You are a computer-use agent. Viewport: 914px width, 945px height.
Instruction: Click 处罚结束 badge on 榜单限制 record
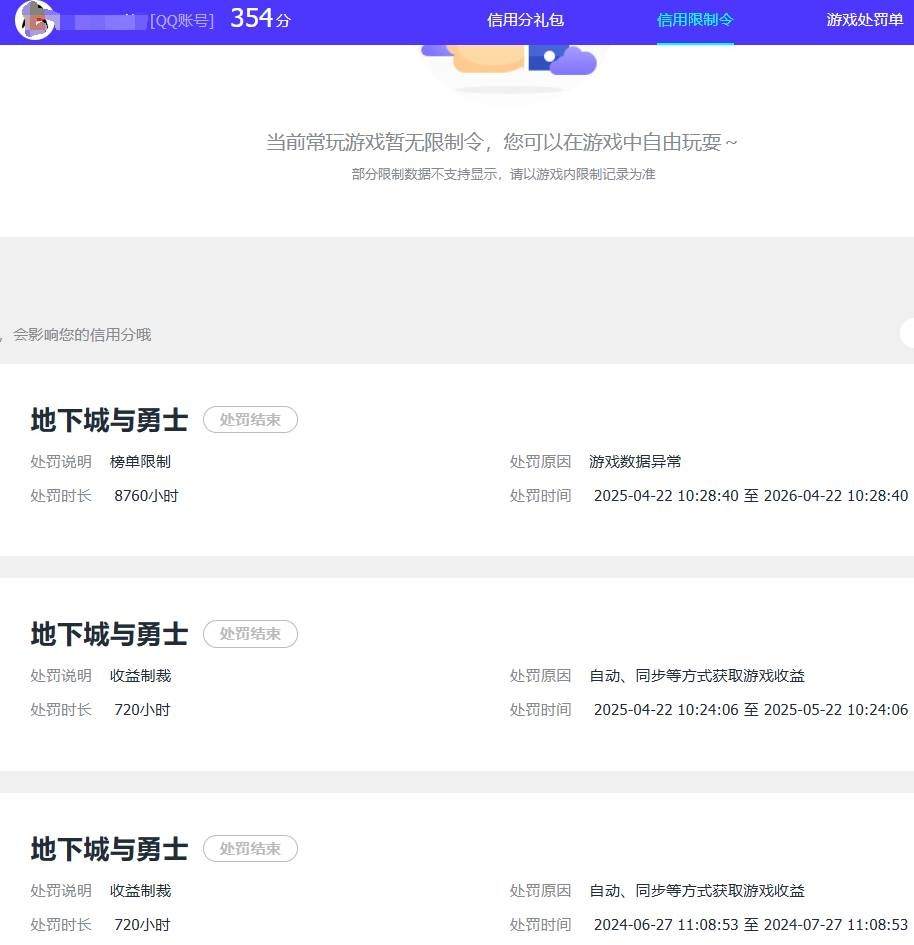pyautogui.click(x=250, y=419)
